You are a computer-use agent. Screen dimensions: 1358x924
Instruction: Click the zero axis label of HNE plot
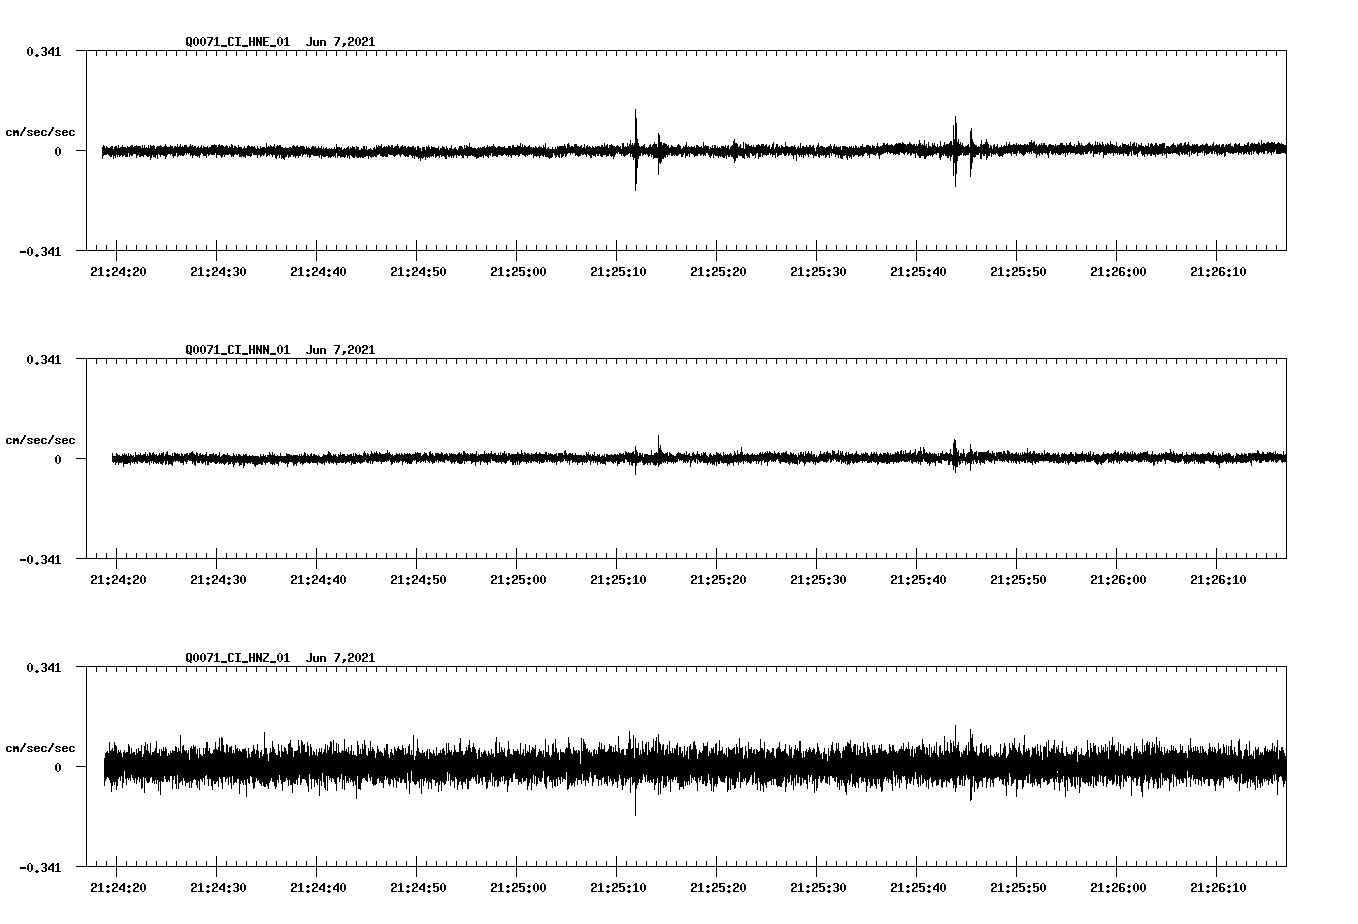click(x=58, y=151)
